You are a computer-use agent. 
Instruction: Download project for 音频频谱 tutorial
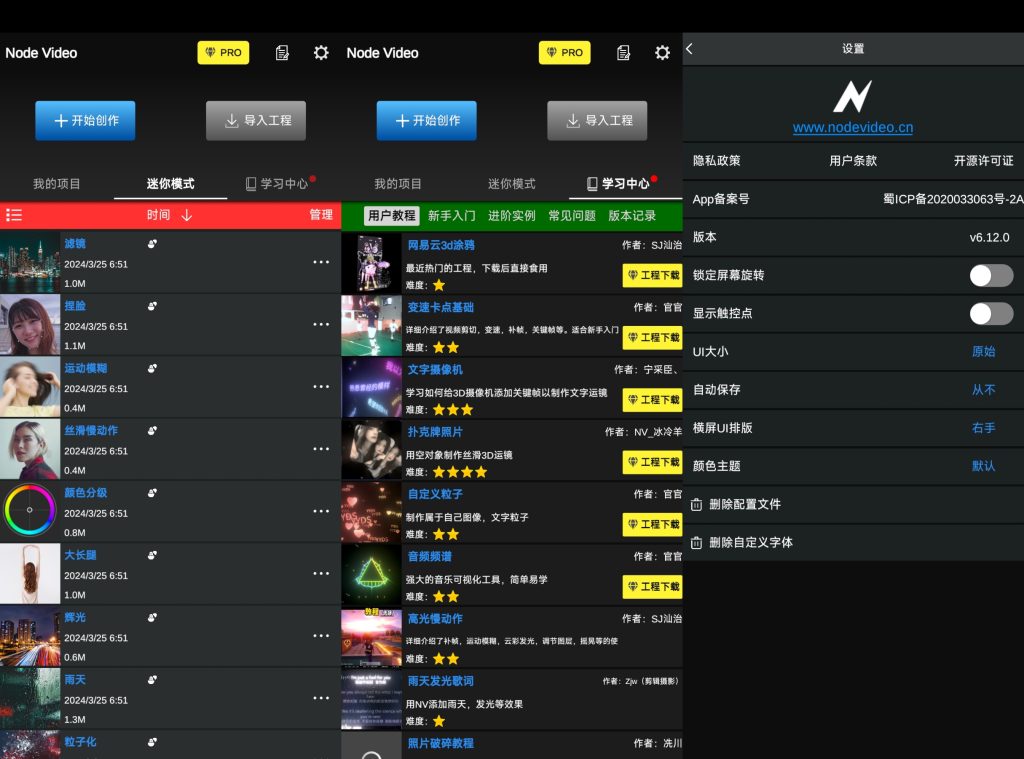652,586
